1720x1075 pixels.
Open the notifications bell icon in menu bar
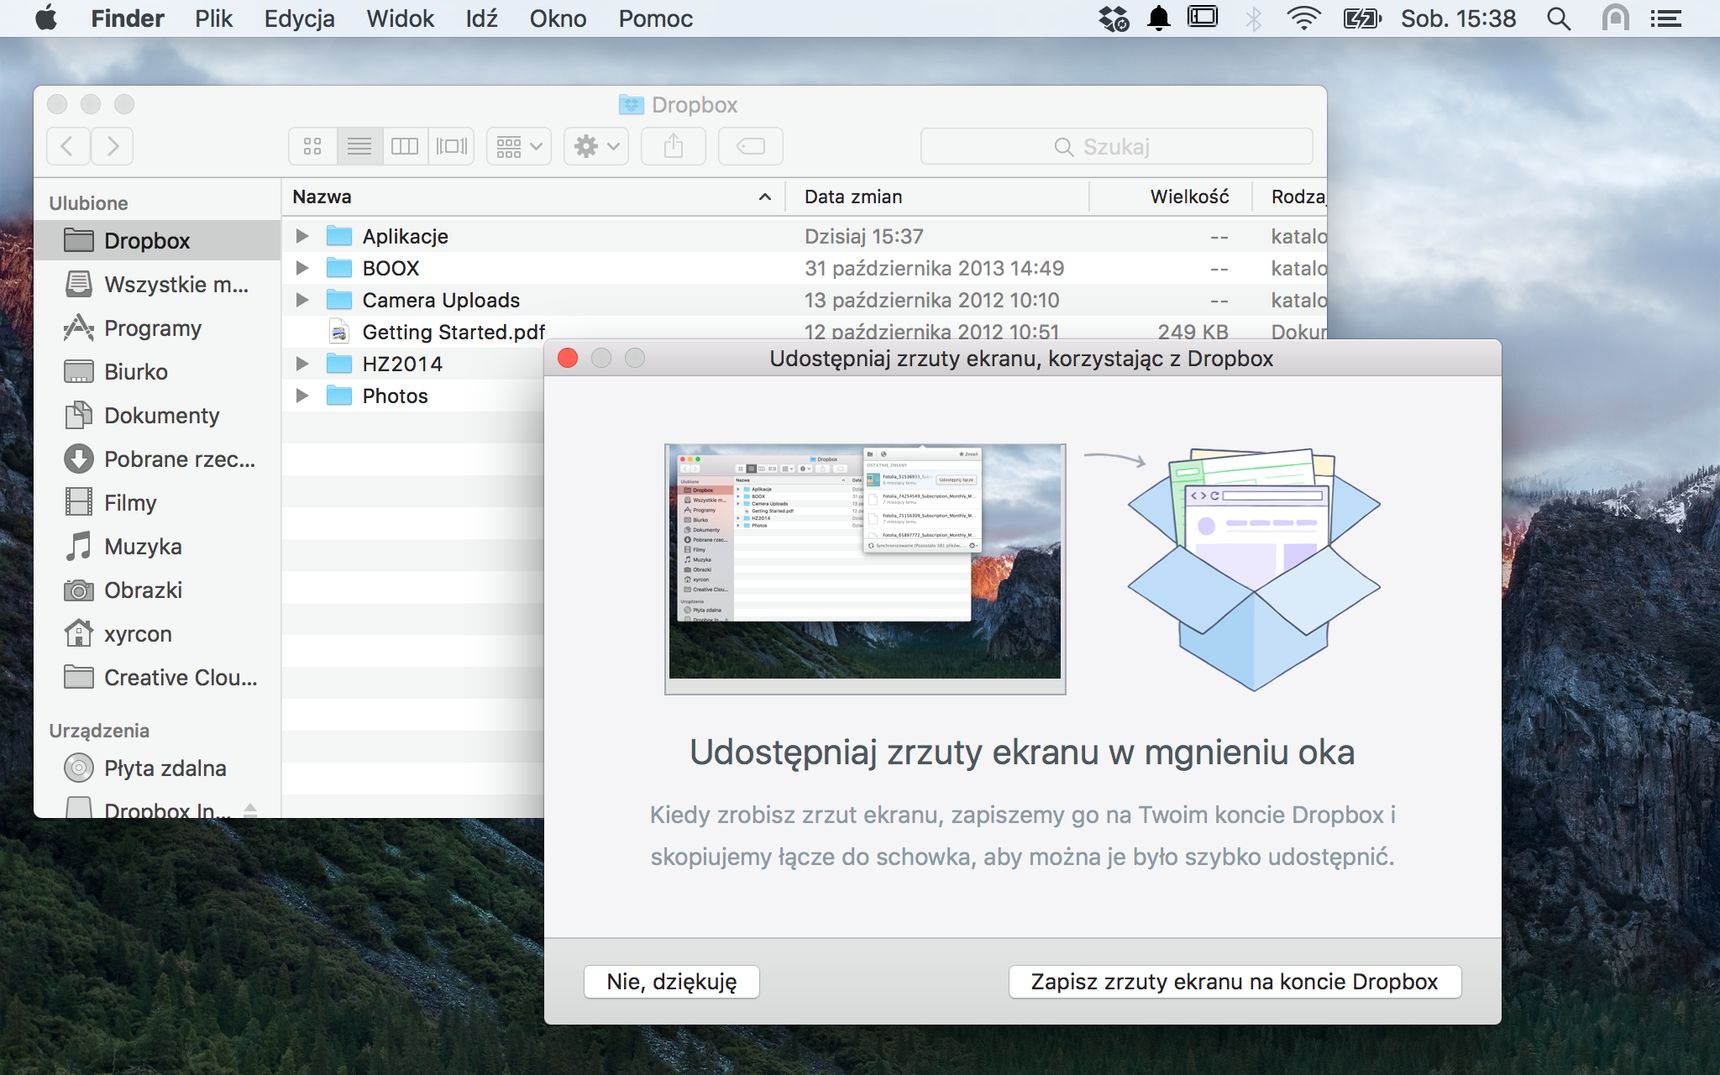pos(1159,18)
